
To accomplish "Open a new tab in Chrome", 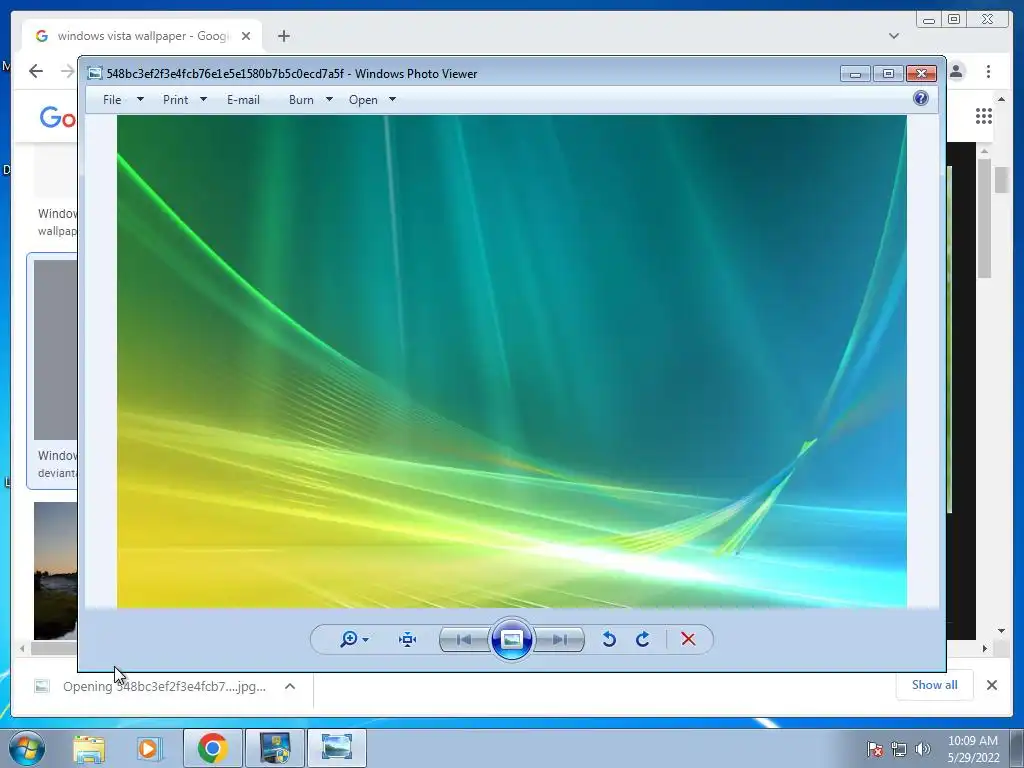I will click(x=283, y=36).
